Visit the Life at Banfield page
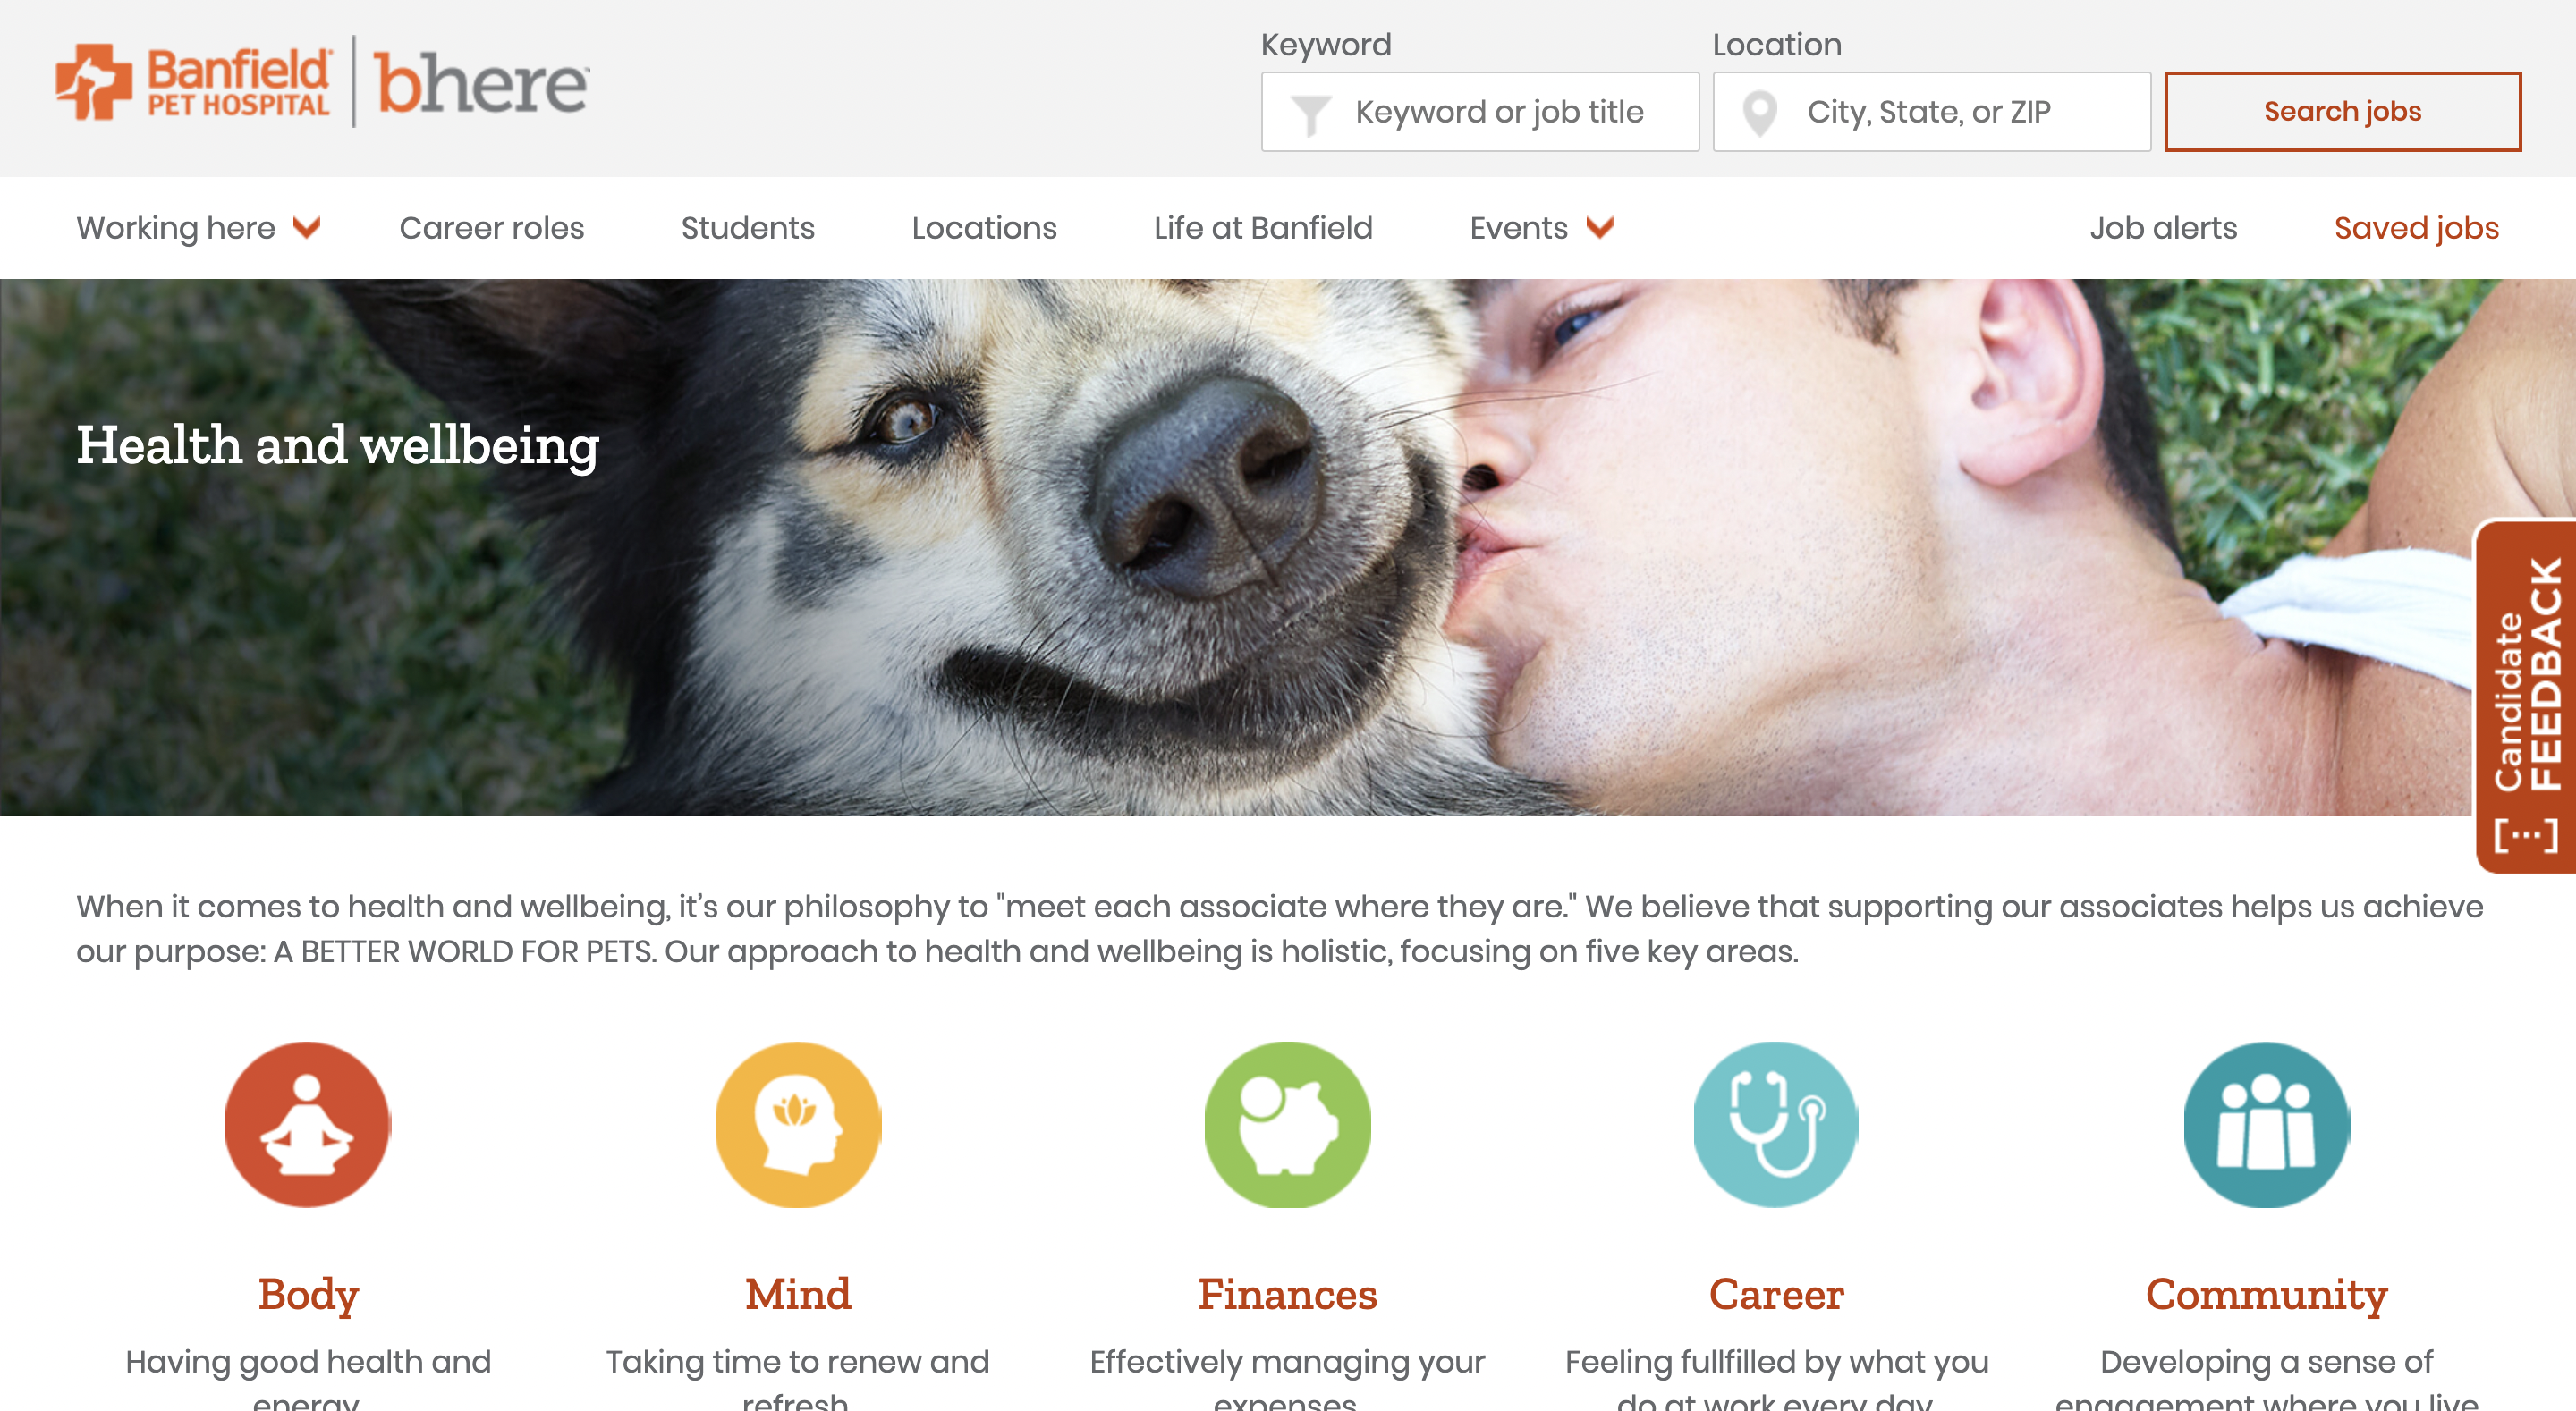2576x1411 pixels. (x=1263, y=228)
